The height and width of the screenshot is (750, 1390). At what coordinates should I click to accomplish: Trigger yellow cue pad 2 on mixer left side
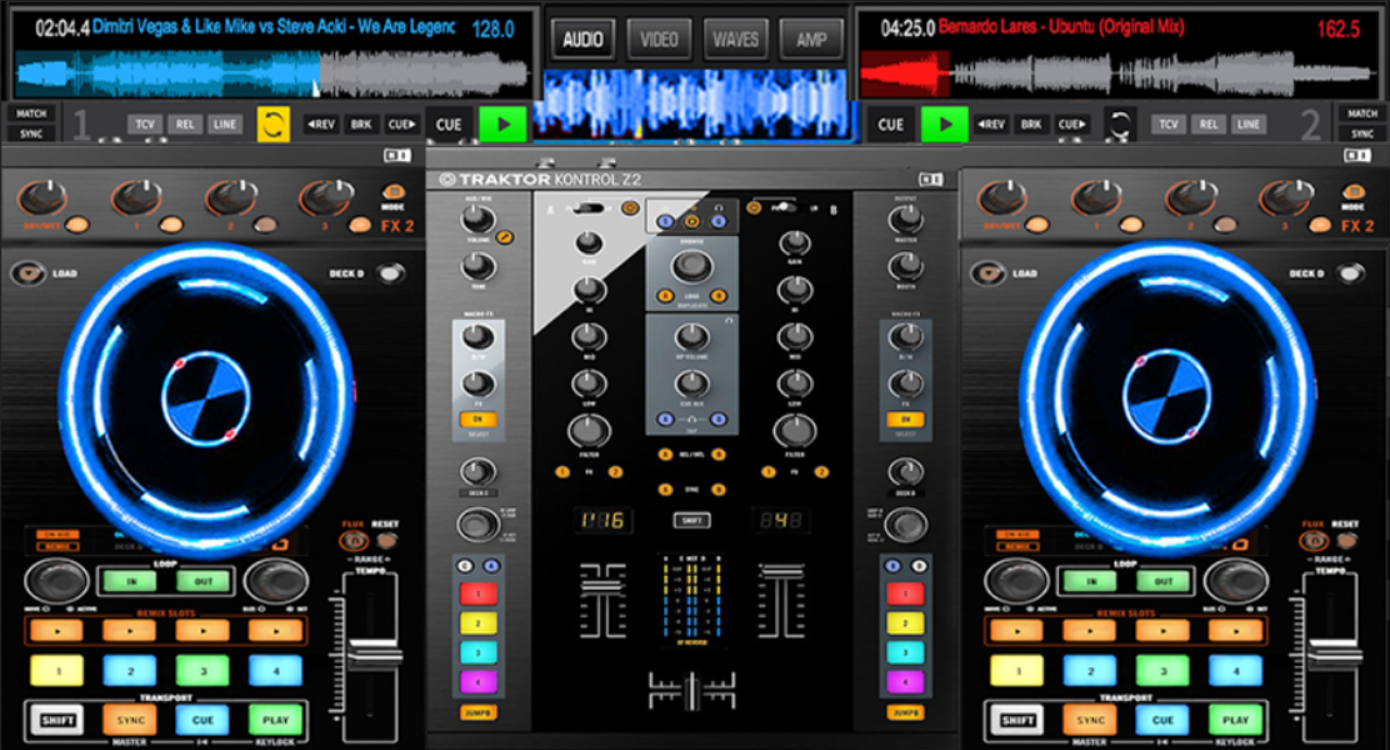point(478,624)
